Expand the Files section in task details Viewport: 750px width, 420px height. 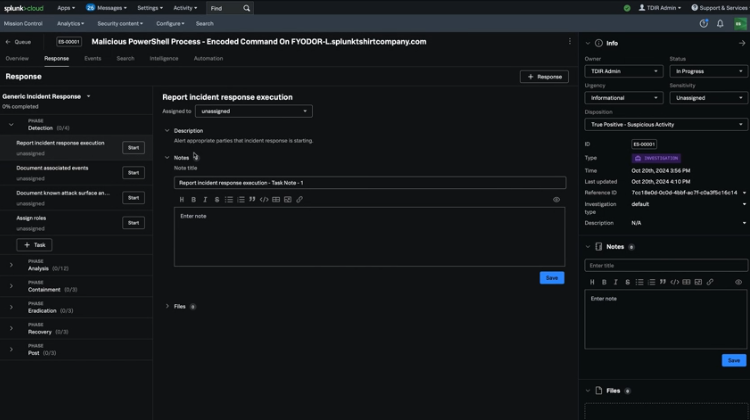point(167,307)
